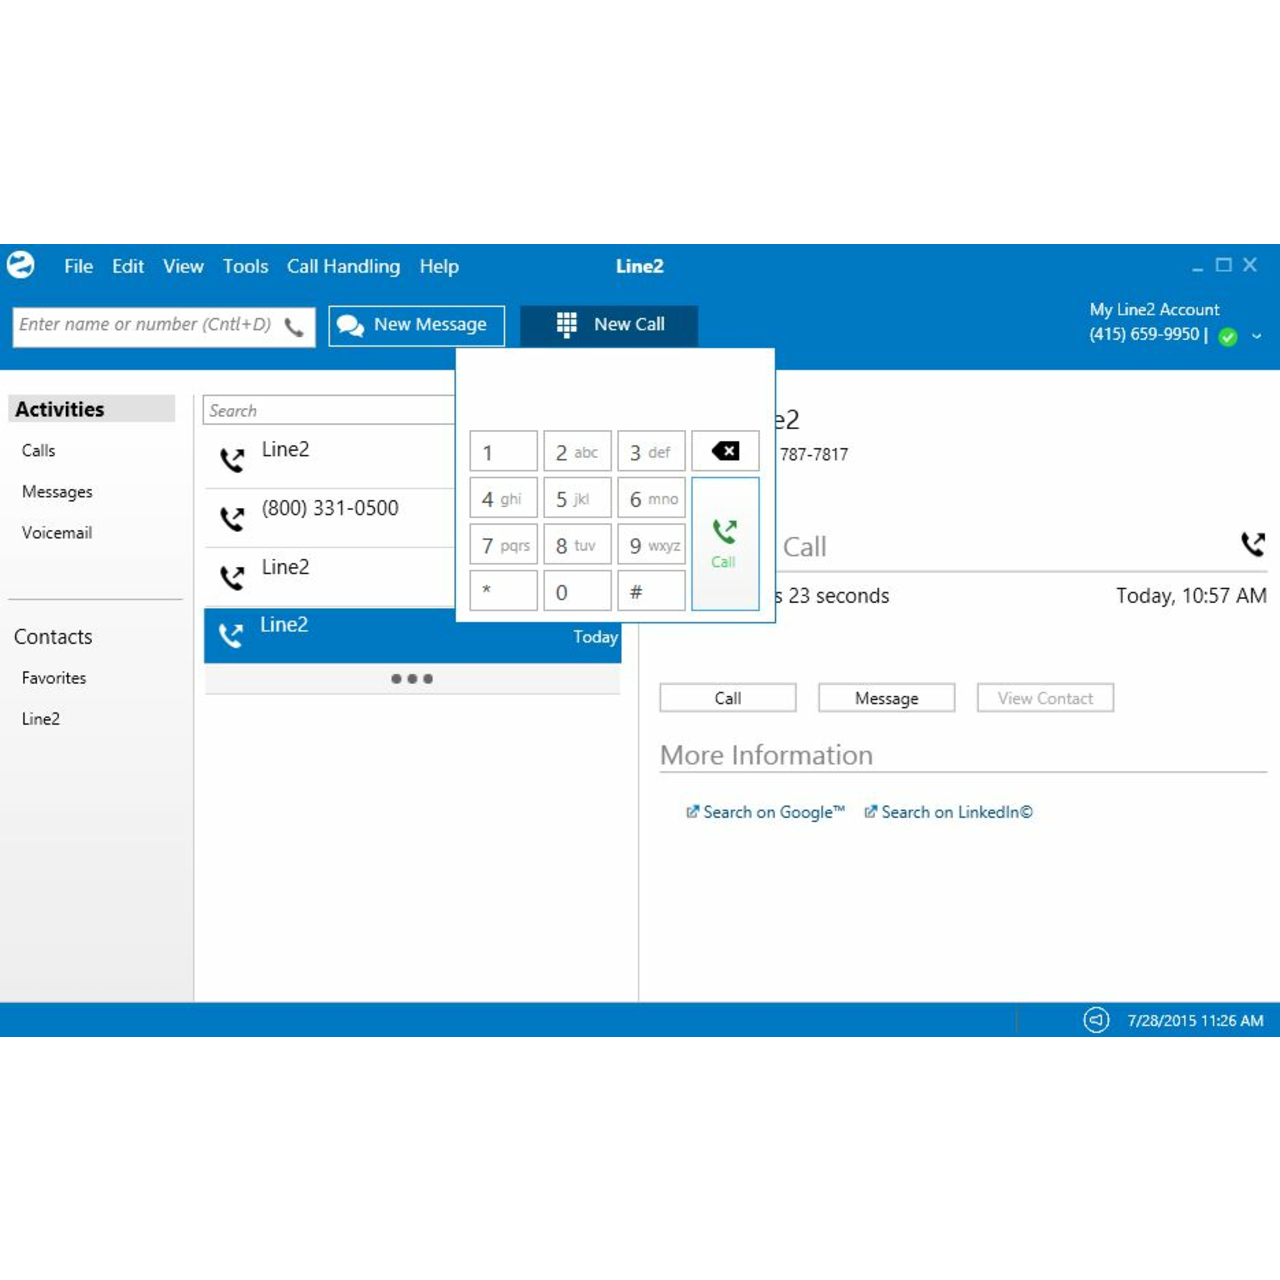Screen dimensions: 1280x1280
Task: Click the activities Search field
Action: point(328,410)
